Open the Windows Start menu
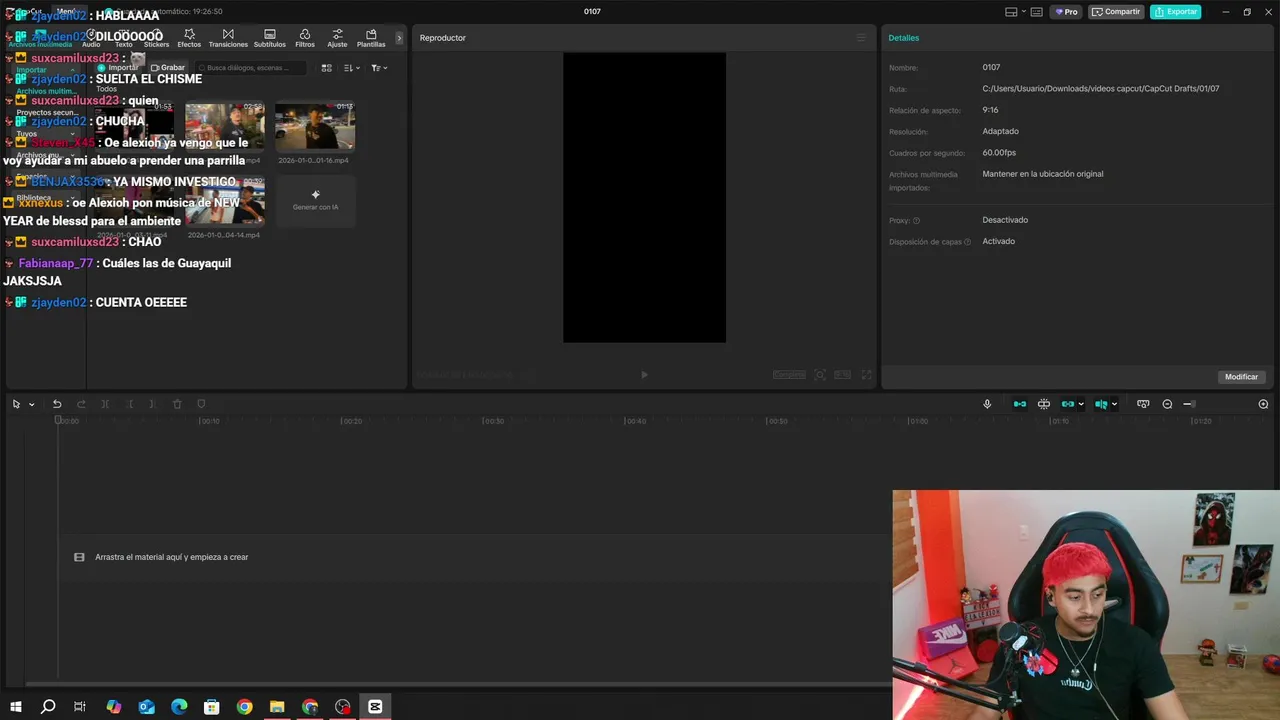 click(x=15, y=707)
